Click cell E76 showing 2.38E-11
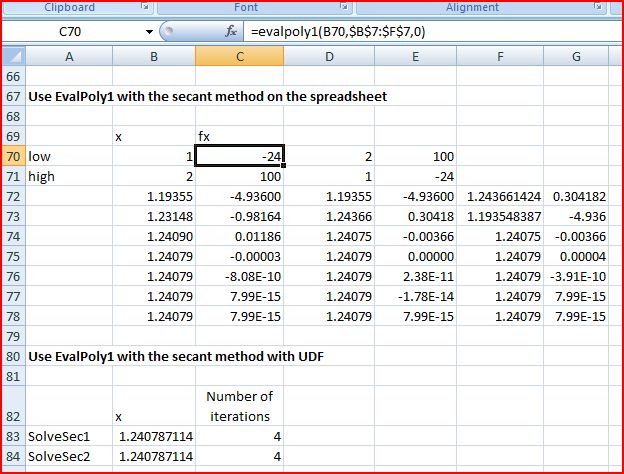 click(415, 276)
